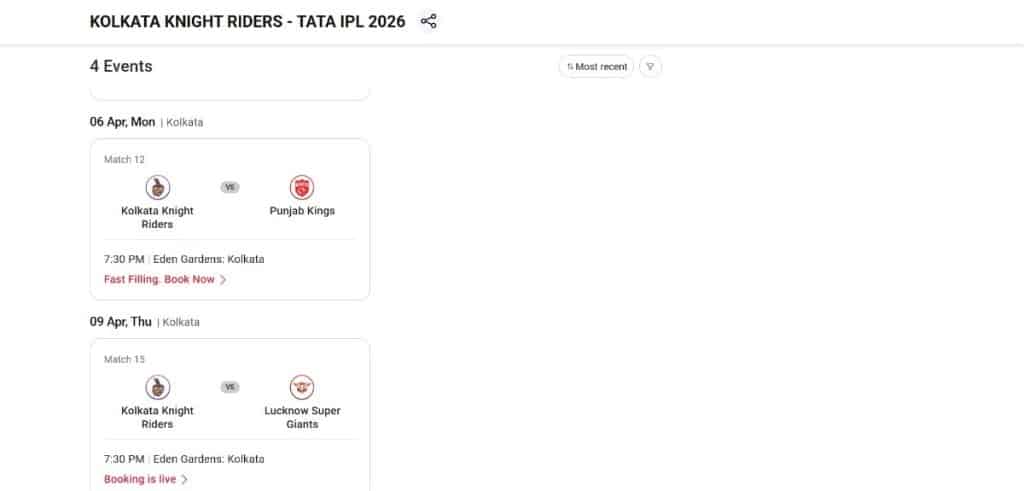Click the VS badge in Match 12
This screenshot has width=1024, height=491.
click(x=230, y=187)
